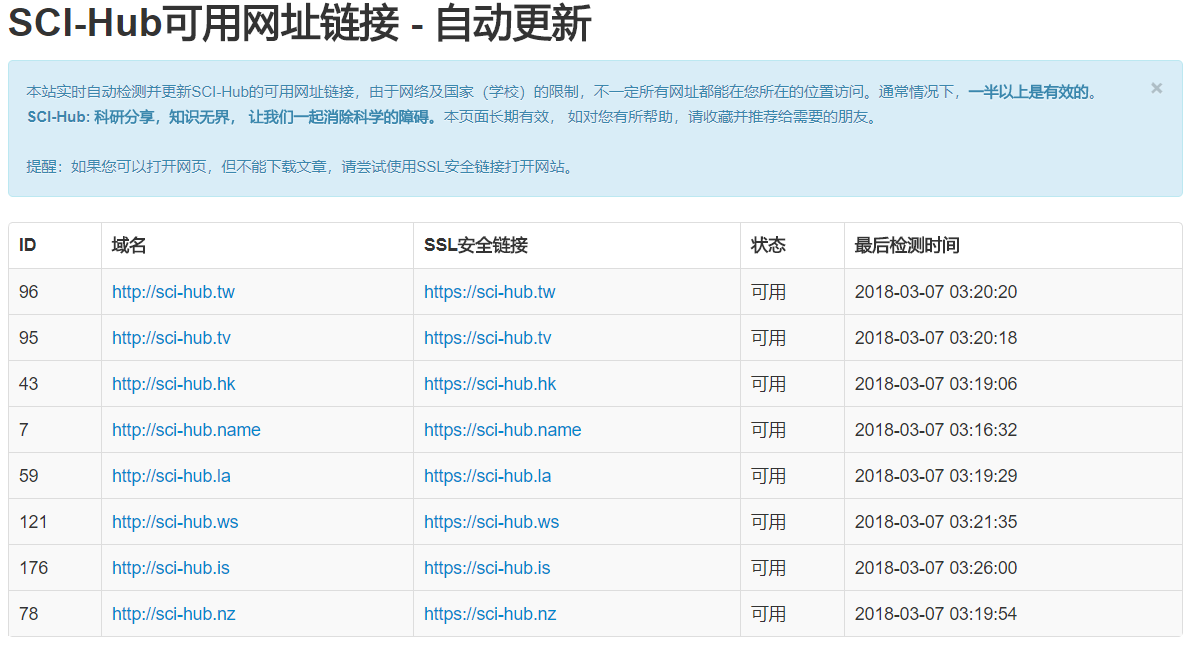Open the https://sci-hub.nz SSL link
This screenshot has width=1196, height=647.
[488, 613]
